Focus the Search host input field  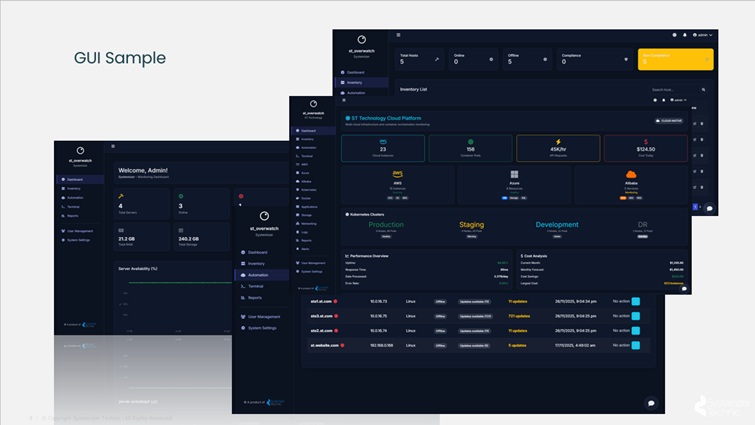click(x=664, y=90)
